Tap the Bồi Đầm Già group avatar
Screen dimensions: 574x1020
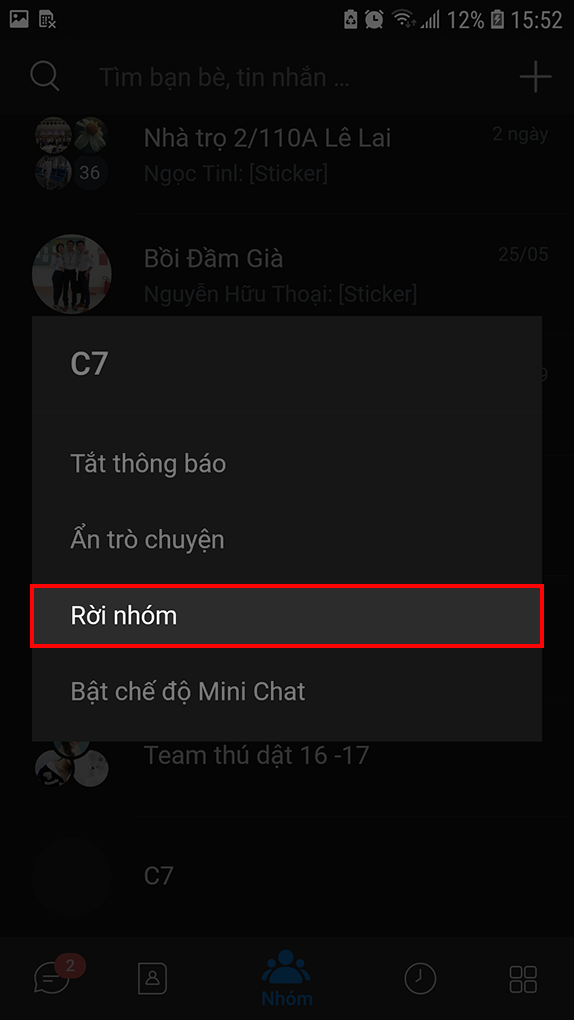point(72,274)
